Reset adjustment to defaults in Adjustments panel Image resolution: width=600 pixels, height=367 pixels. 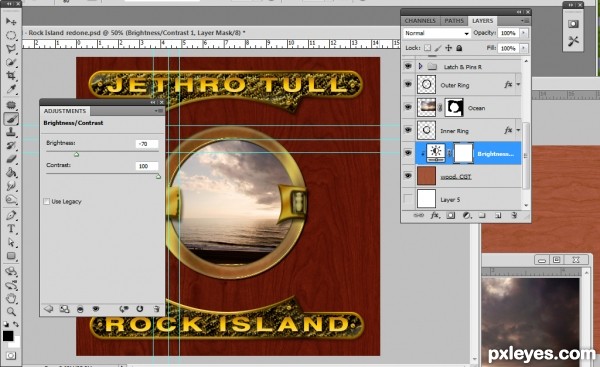(x=140, y=308)
